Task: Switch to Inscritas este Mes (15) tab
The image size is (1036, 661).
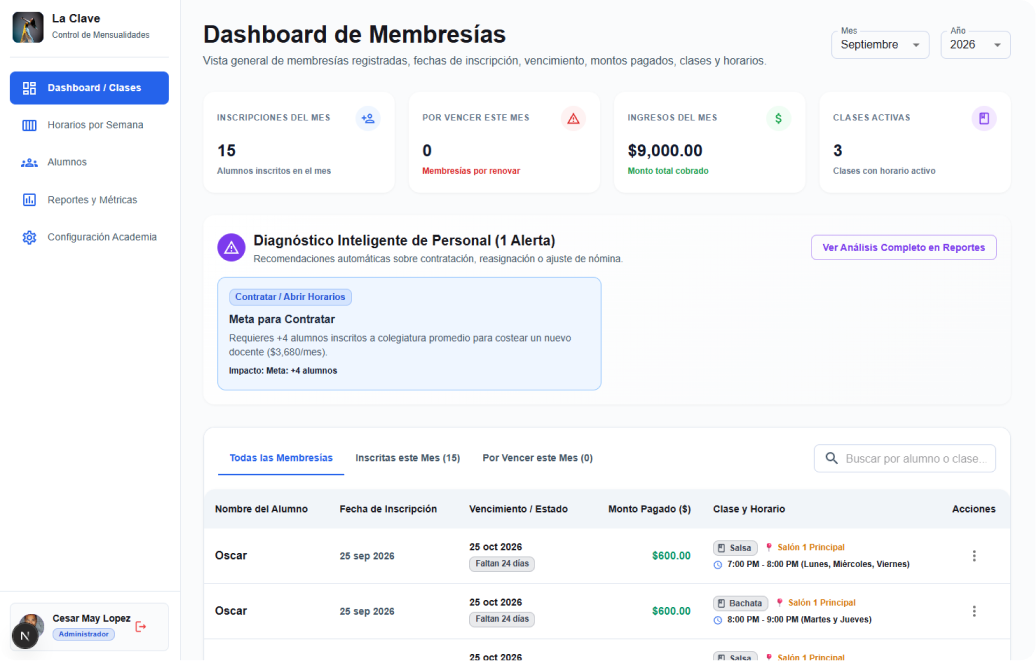Action: (408, 458)
